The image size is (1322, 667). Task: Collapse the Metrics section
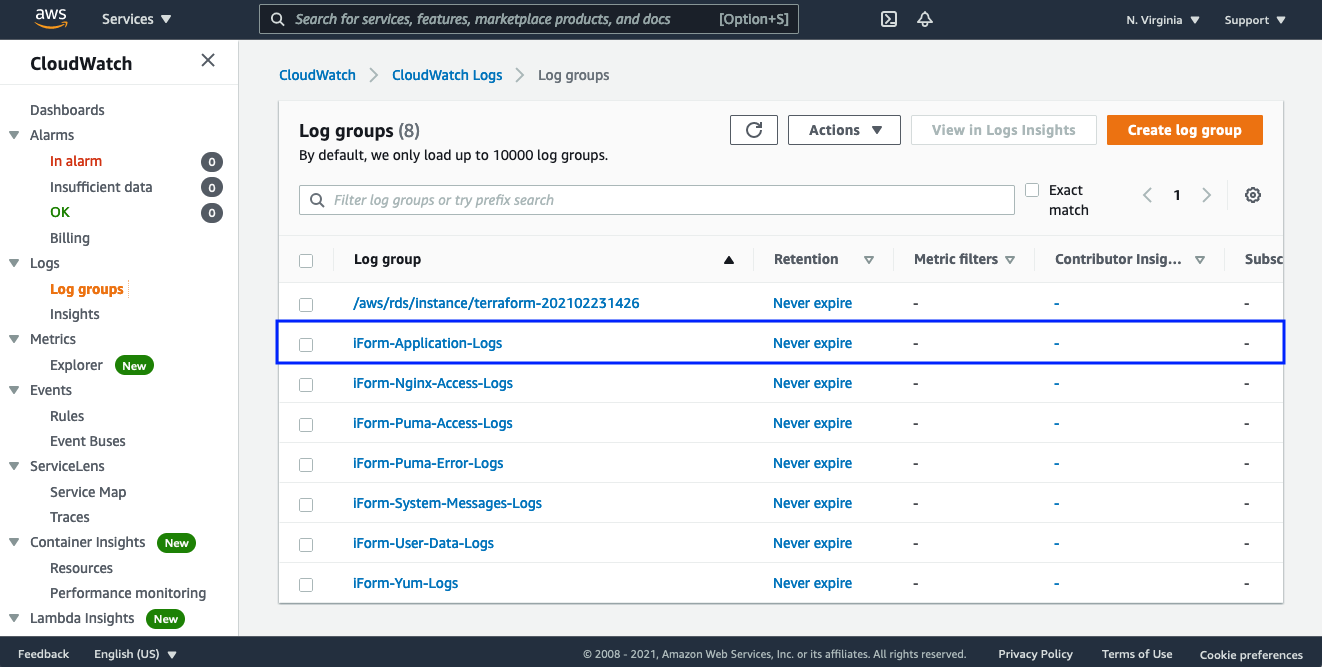click(14, 339)
